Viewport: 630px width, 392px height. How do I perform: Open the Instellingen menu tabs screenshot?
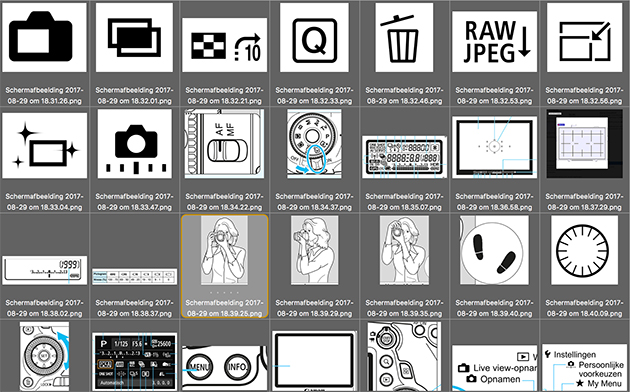[x=584, y=367]
